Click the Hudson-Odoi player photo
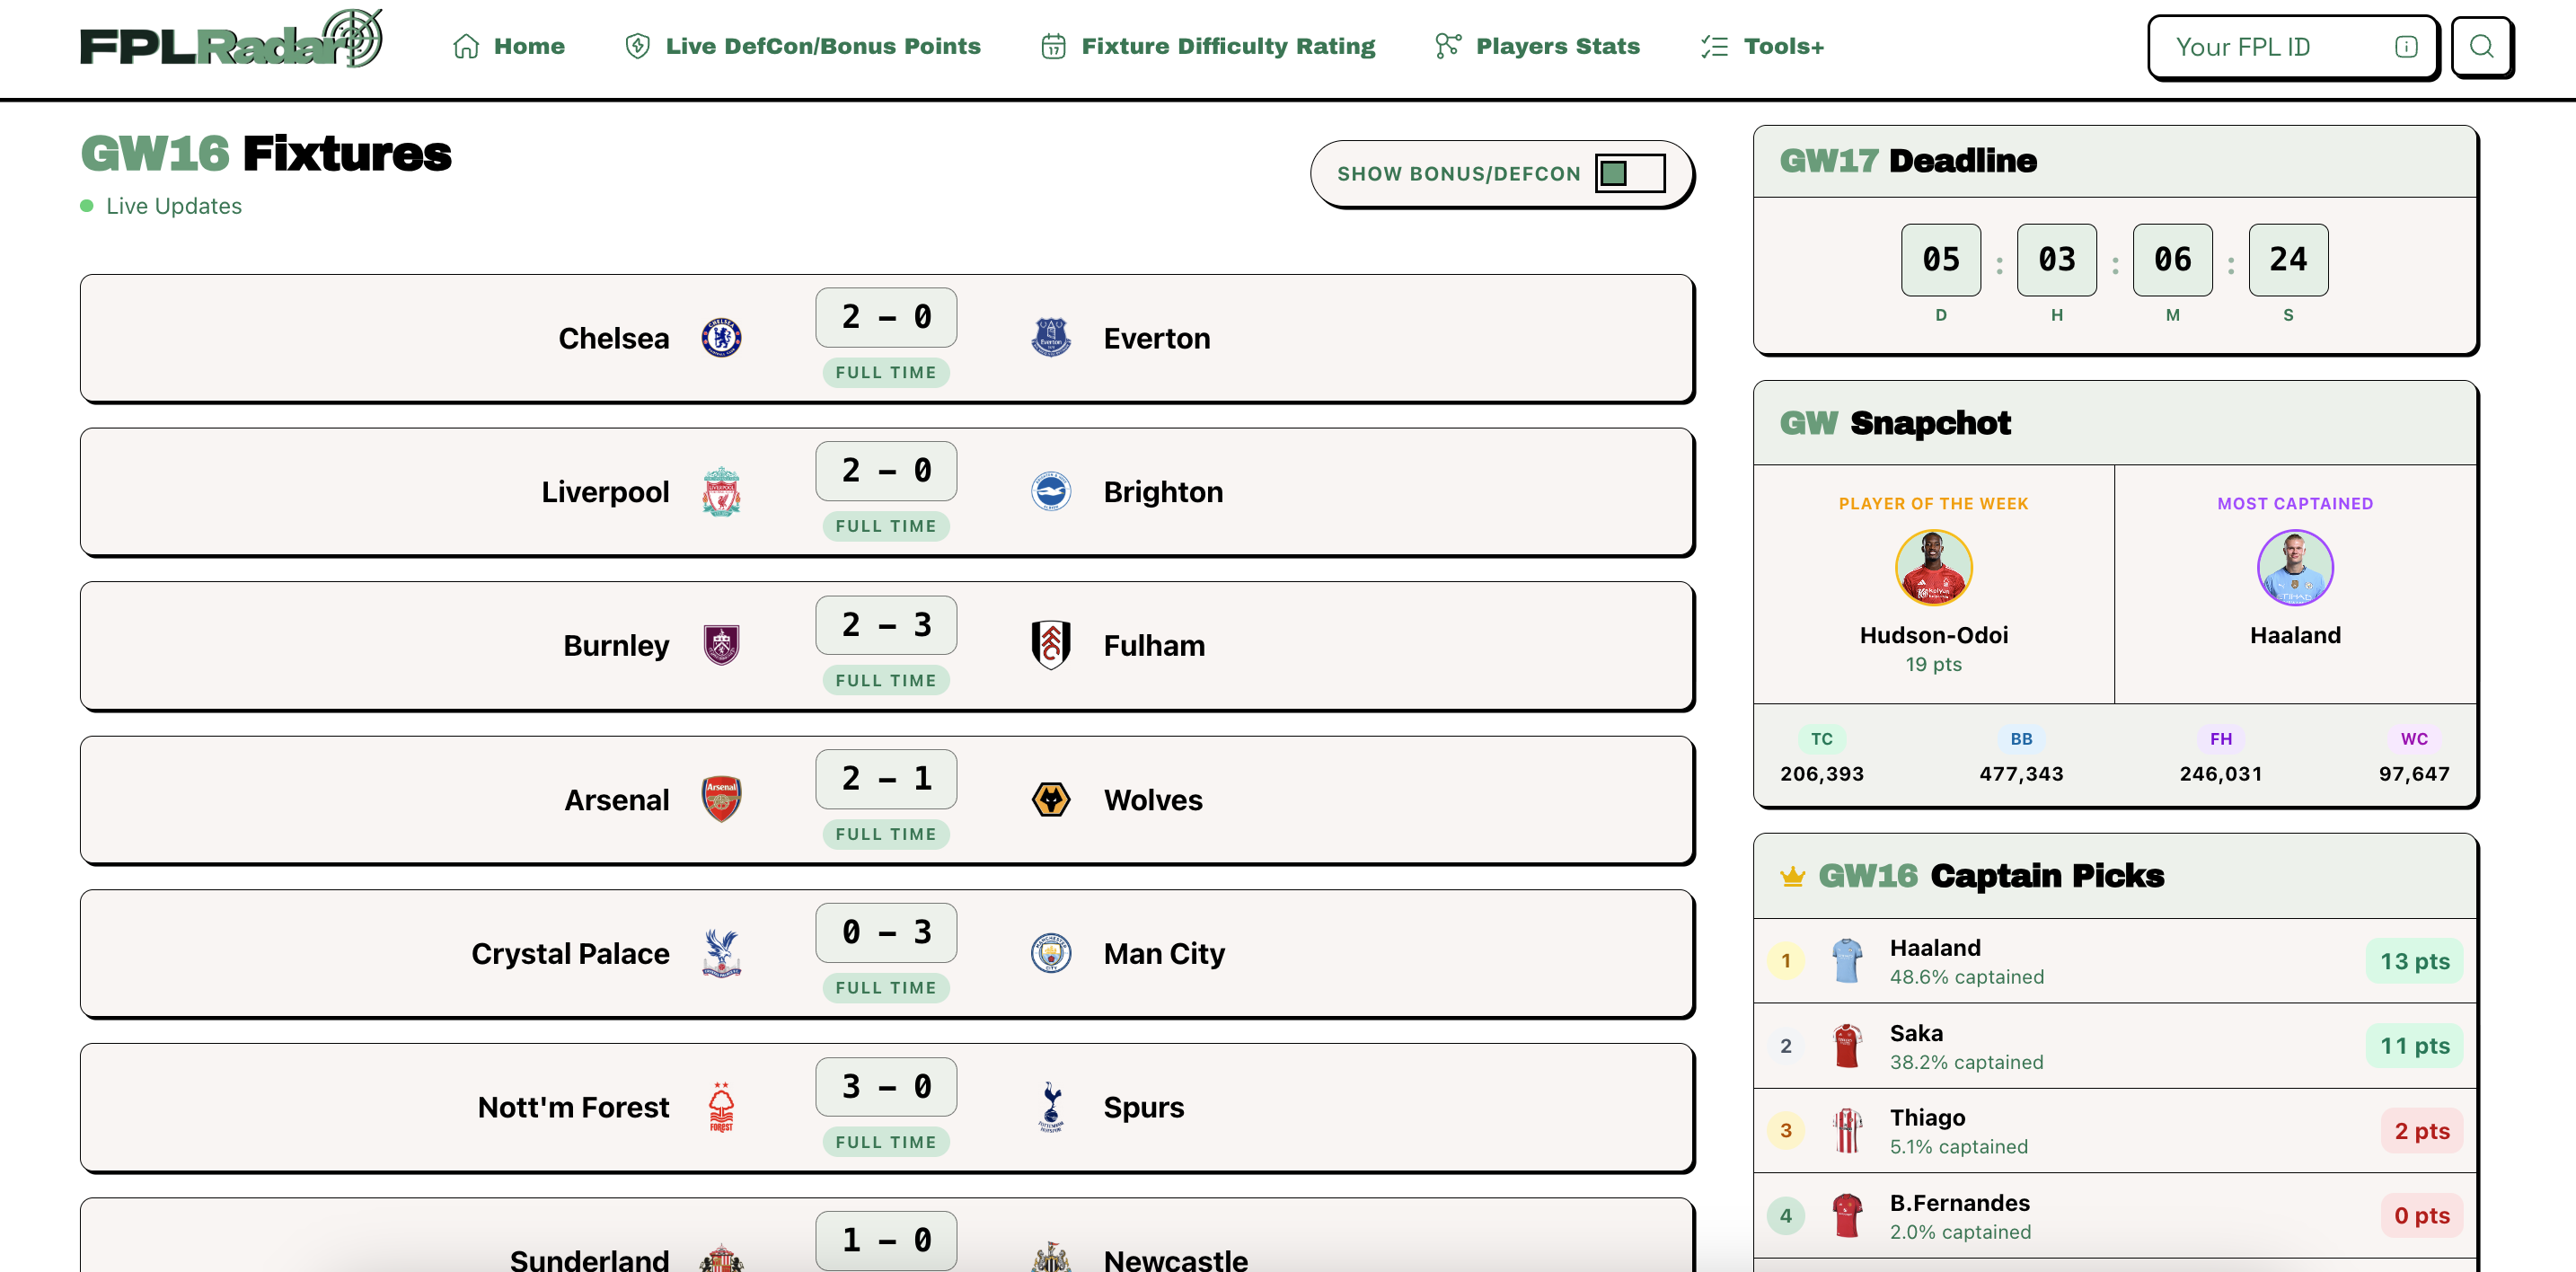The height and width of the screenshot is (1272, 2576). (1933, 567)
